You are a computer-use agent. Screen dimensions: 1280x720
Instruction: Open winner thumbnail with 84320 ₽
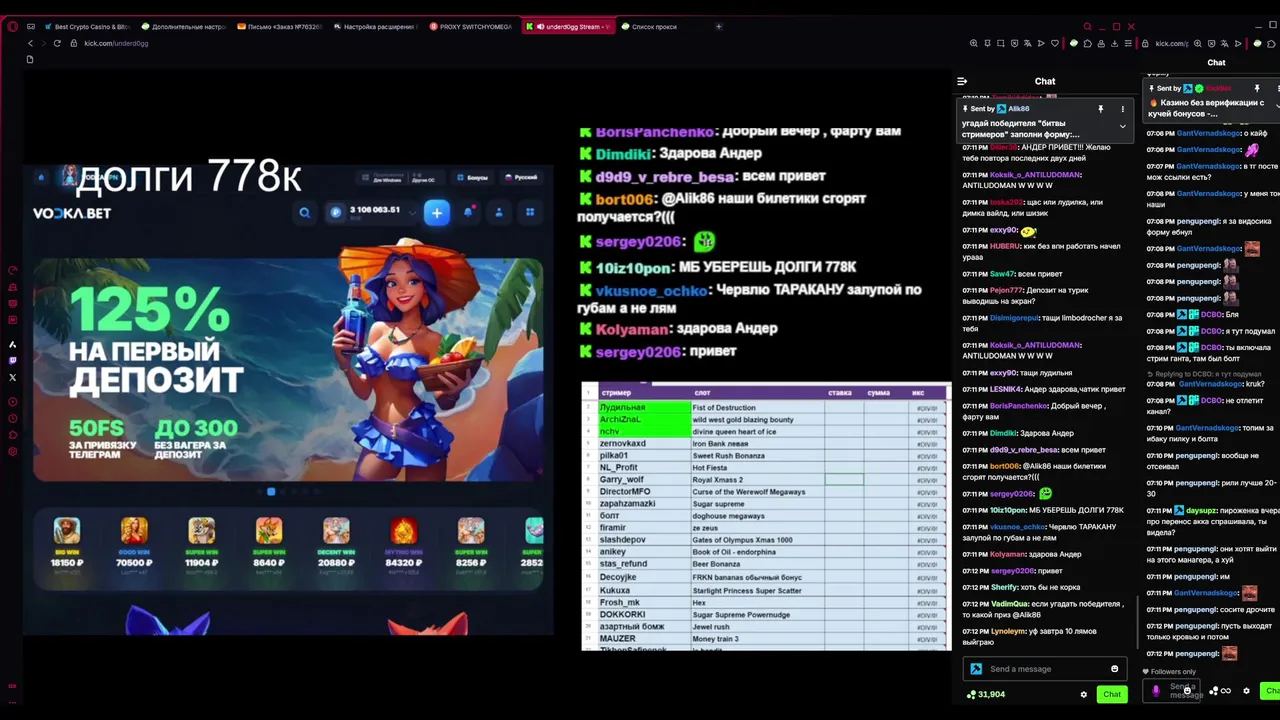point(403,543)
